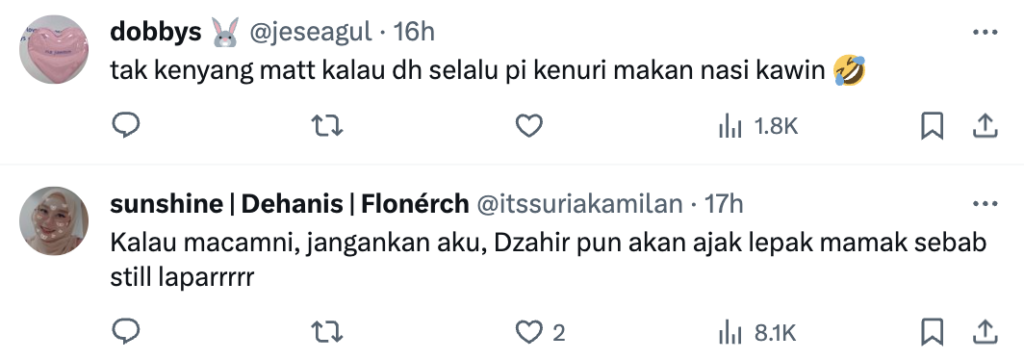Open the 16h timestamp link
The image size is (1024, 360).
tap(414, 32)
